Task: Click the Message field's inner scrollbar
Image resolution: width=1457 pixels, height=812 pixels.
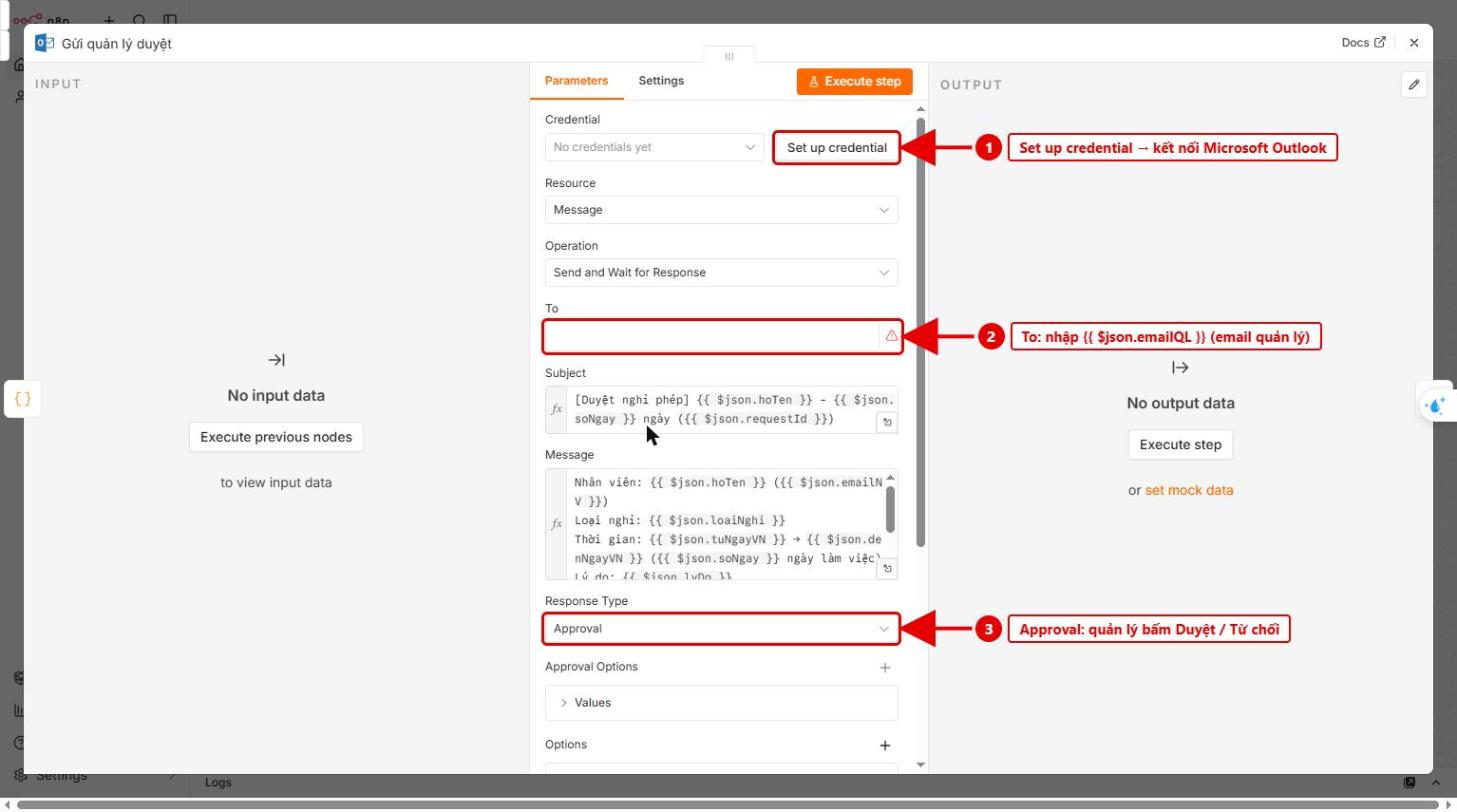Action: pos(890,509)
